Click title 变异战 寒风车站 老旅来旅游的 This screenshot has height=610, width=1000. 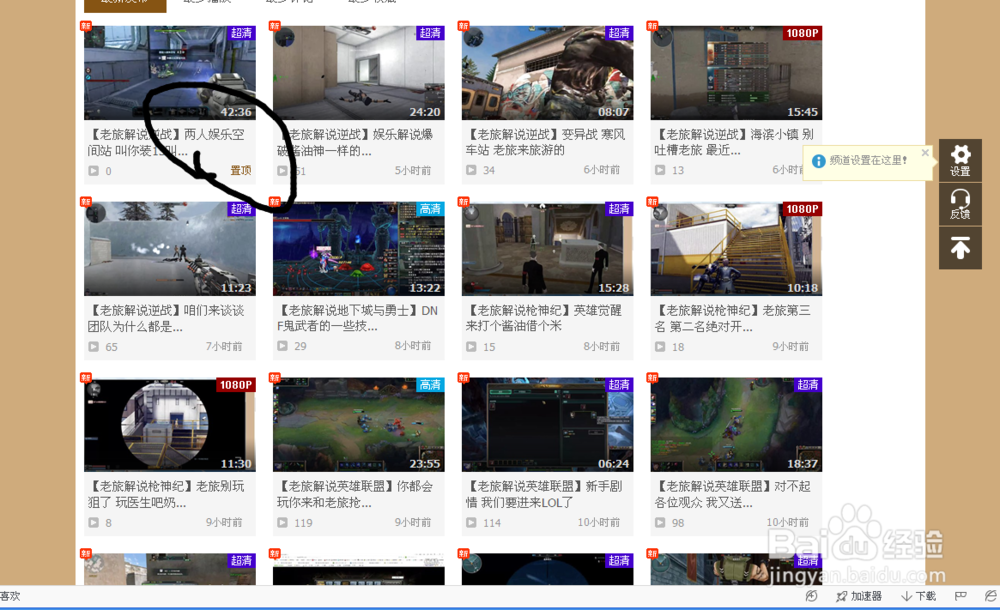coord(546,142)
